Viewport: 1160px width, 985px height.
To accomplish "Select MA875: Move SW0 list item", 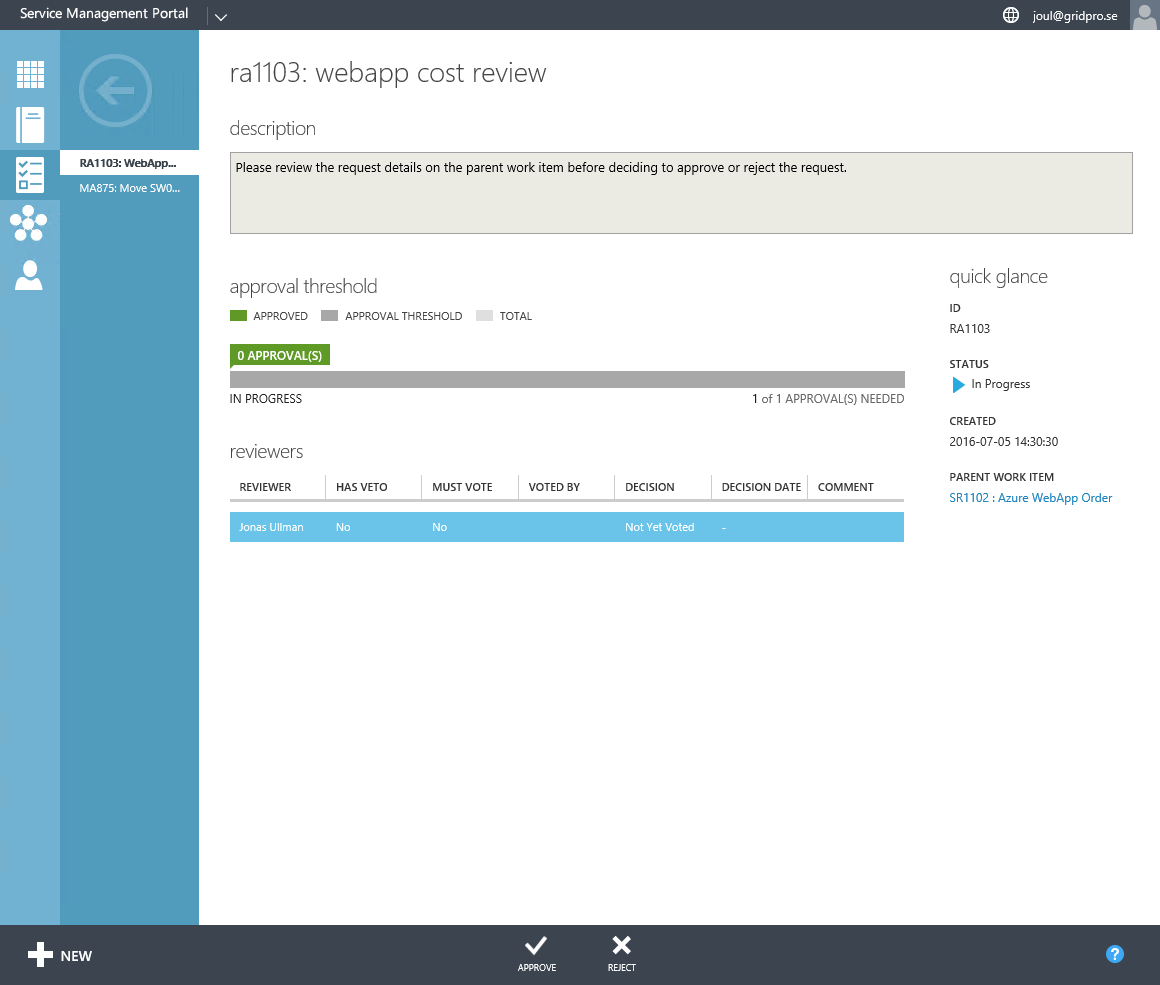I will 129,188.
